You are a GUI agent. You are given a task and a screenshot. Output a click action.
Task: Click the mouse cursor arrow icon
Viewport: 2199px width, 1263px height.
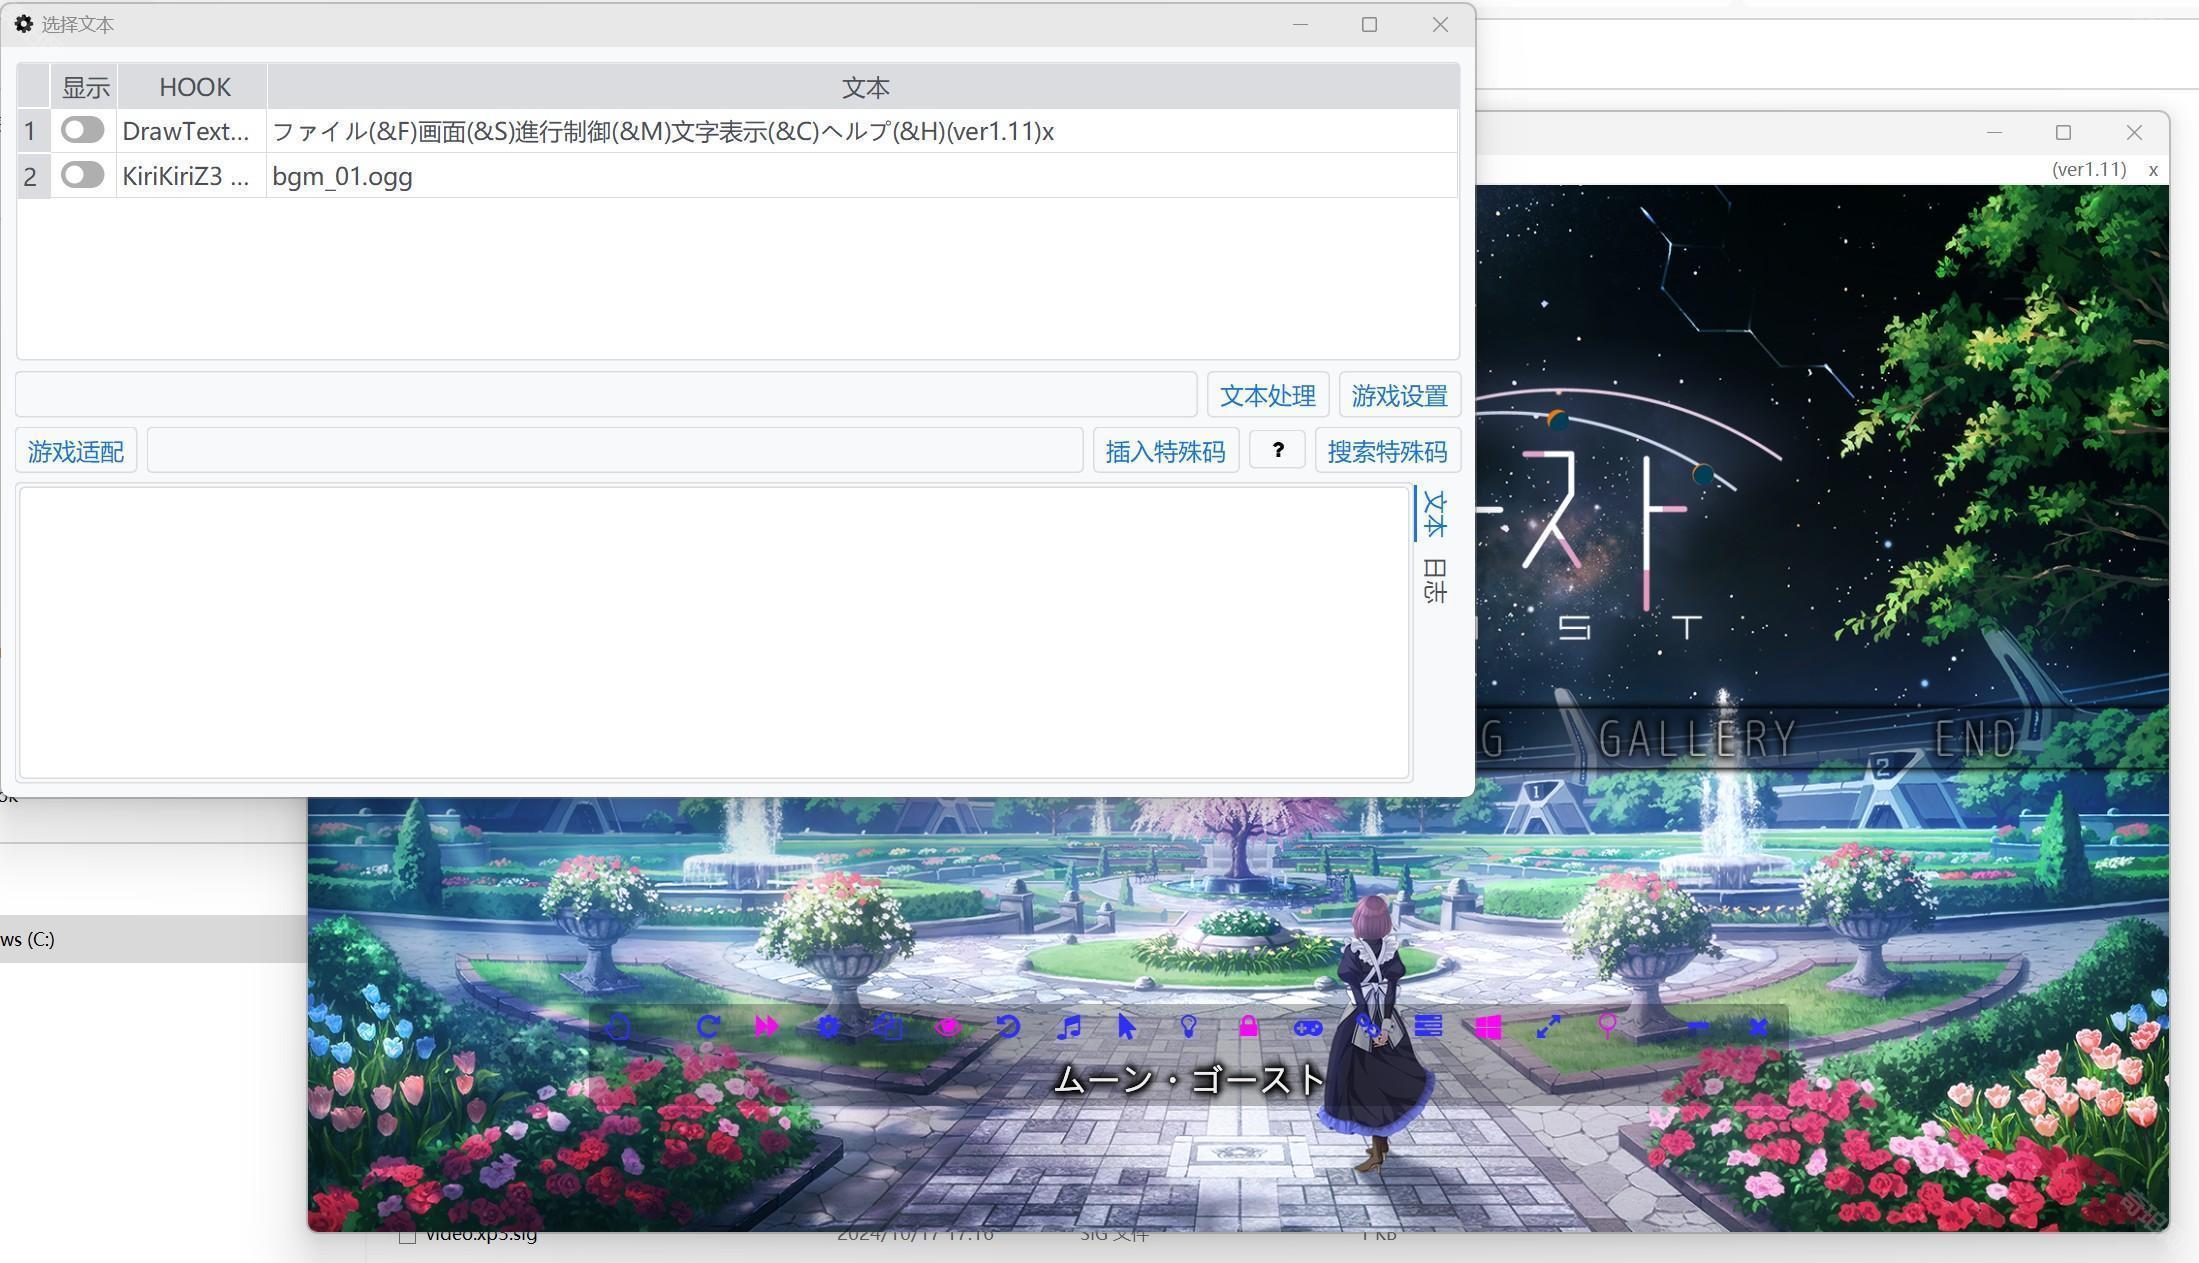coord(1127,1027)
